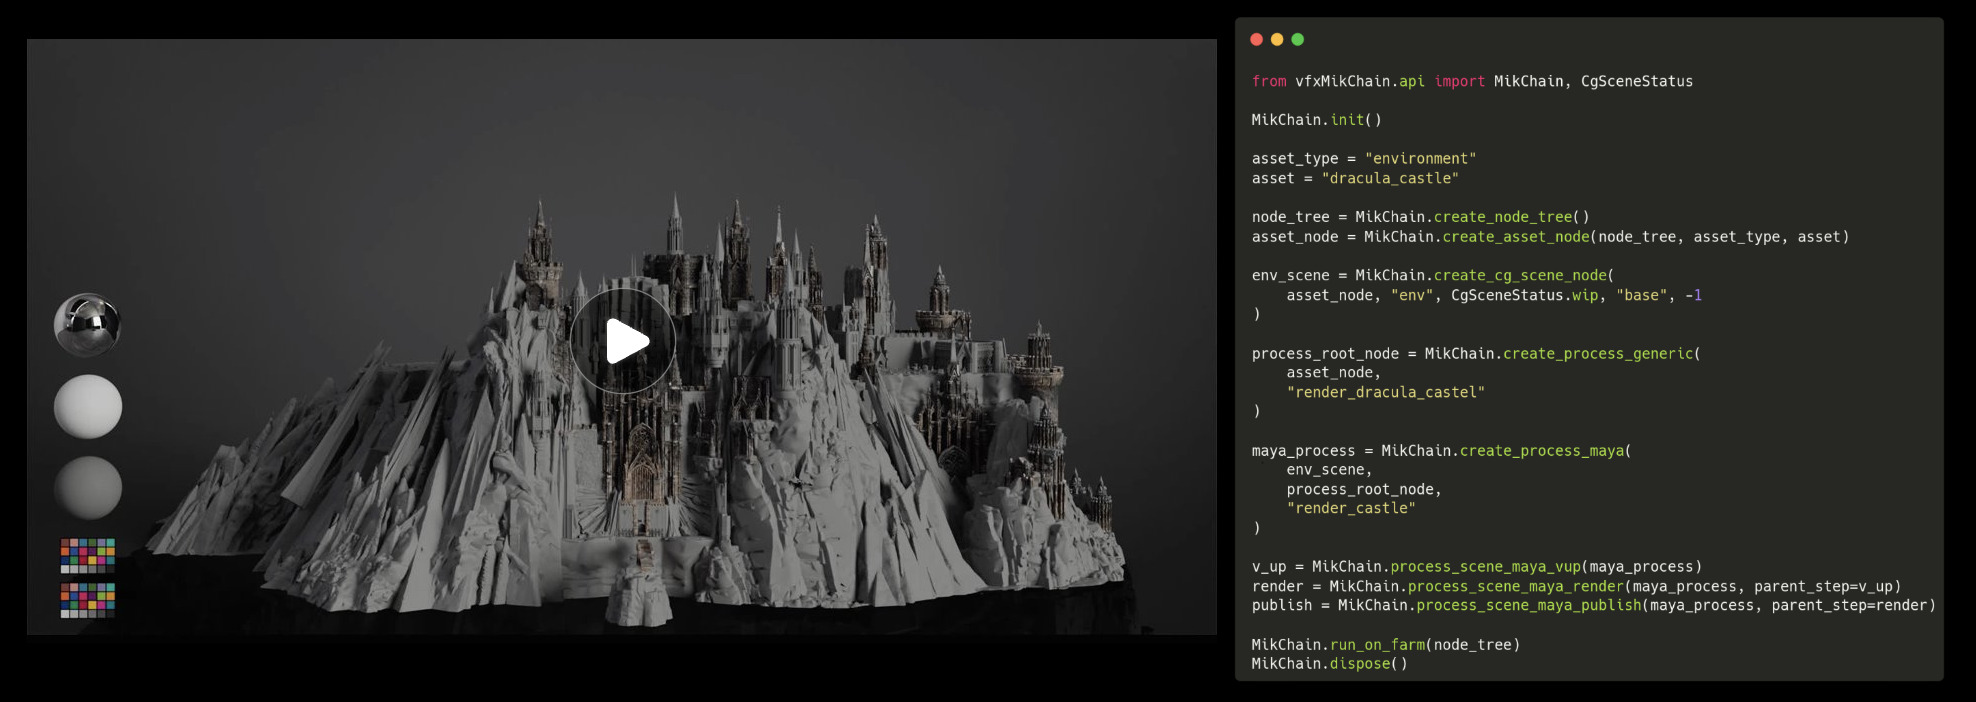This screenshot has height=702, width=1976.
Task: Select the upper color checker chart
Action: click(88, 555)
